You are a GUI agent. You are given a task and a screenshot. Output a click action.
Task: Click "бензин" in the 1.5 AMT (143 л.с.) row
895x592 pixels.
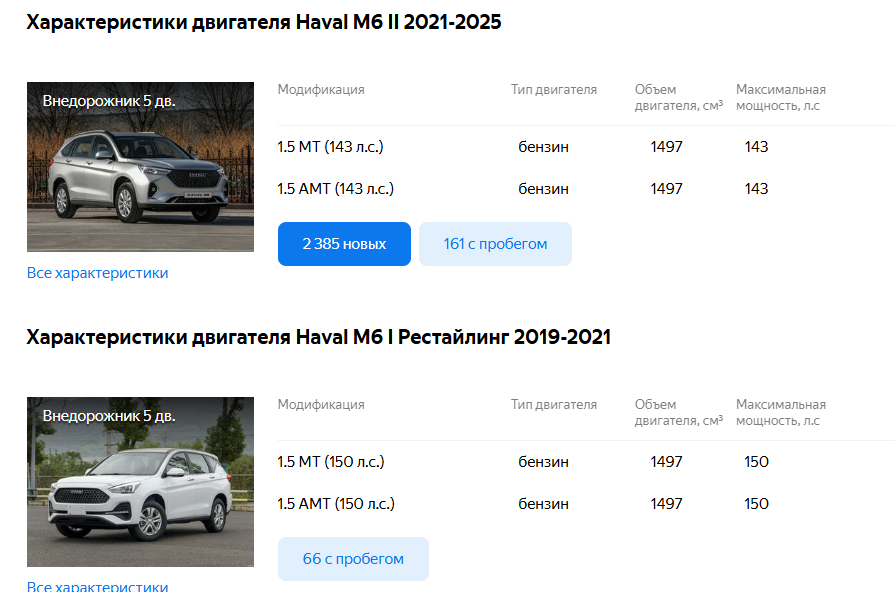point(543,189)
